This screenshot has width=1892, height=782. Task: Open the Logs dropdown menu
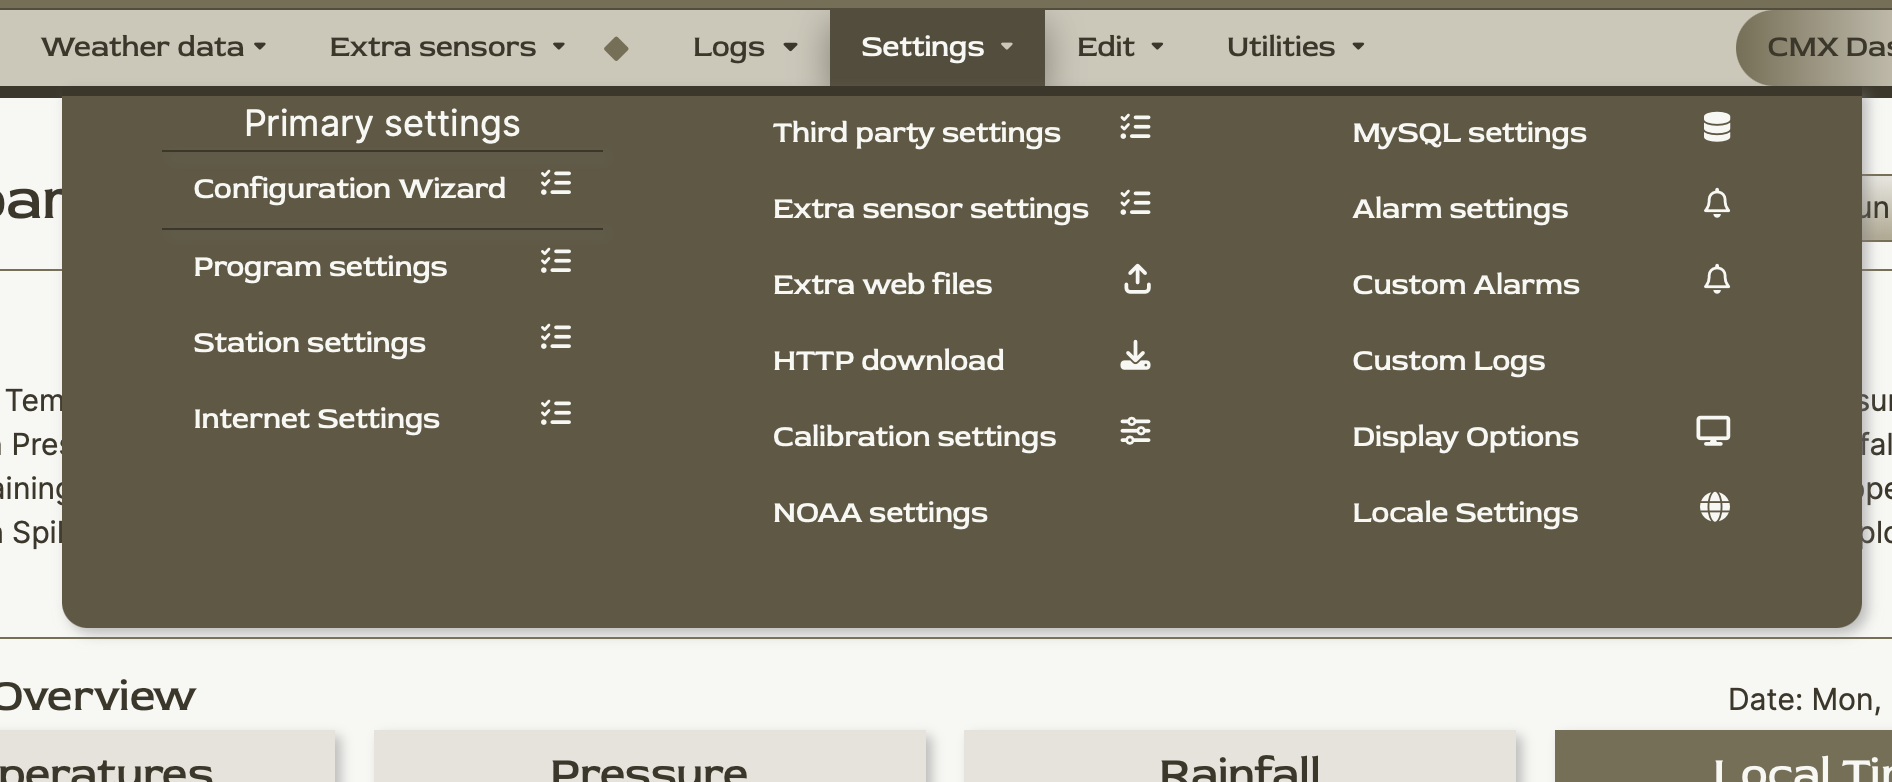coord(745,47)
